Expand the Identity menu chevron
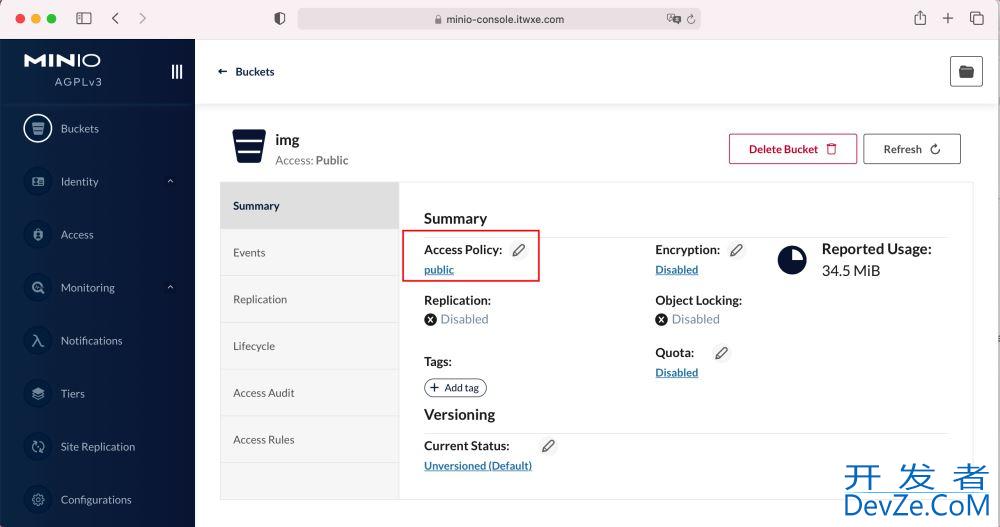Viewport: 1000px width, 527px height. [x=170, y=181]
